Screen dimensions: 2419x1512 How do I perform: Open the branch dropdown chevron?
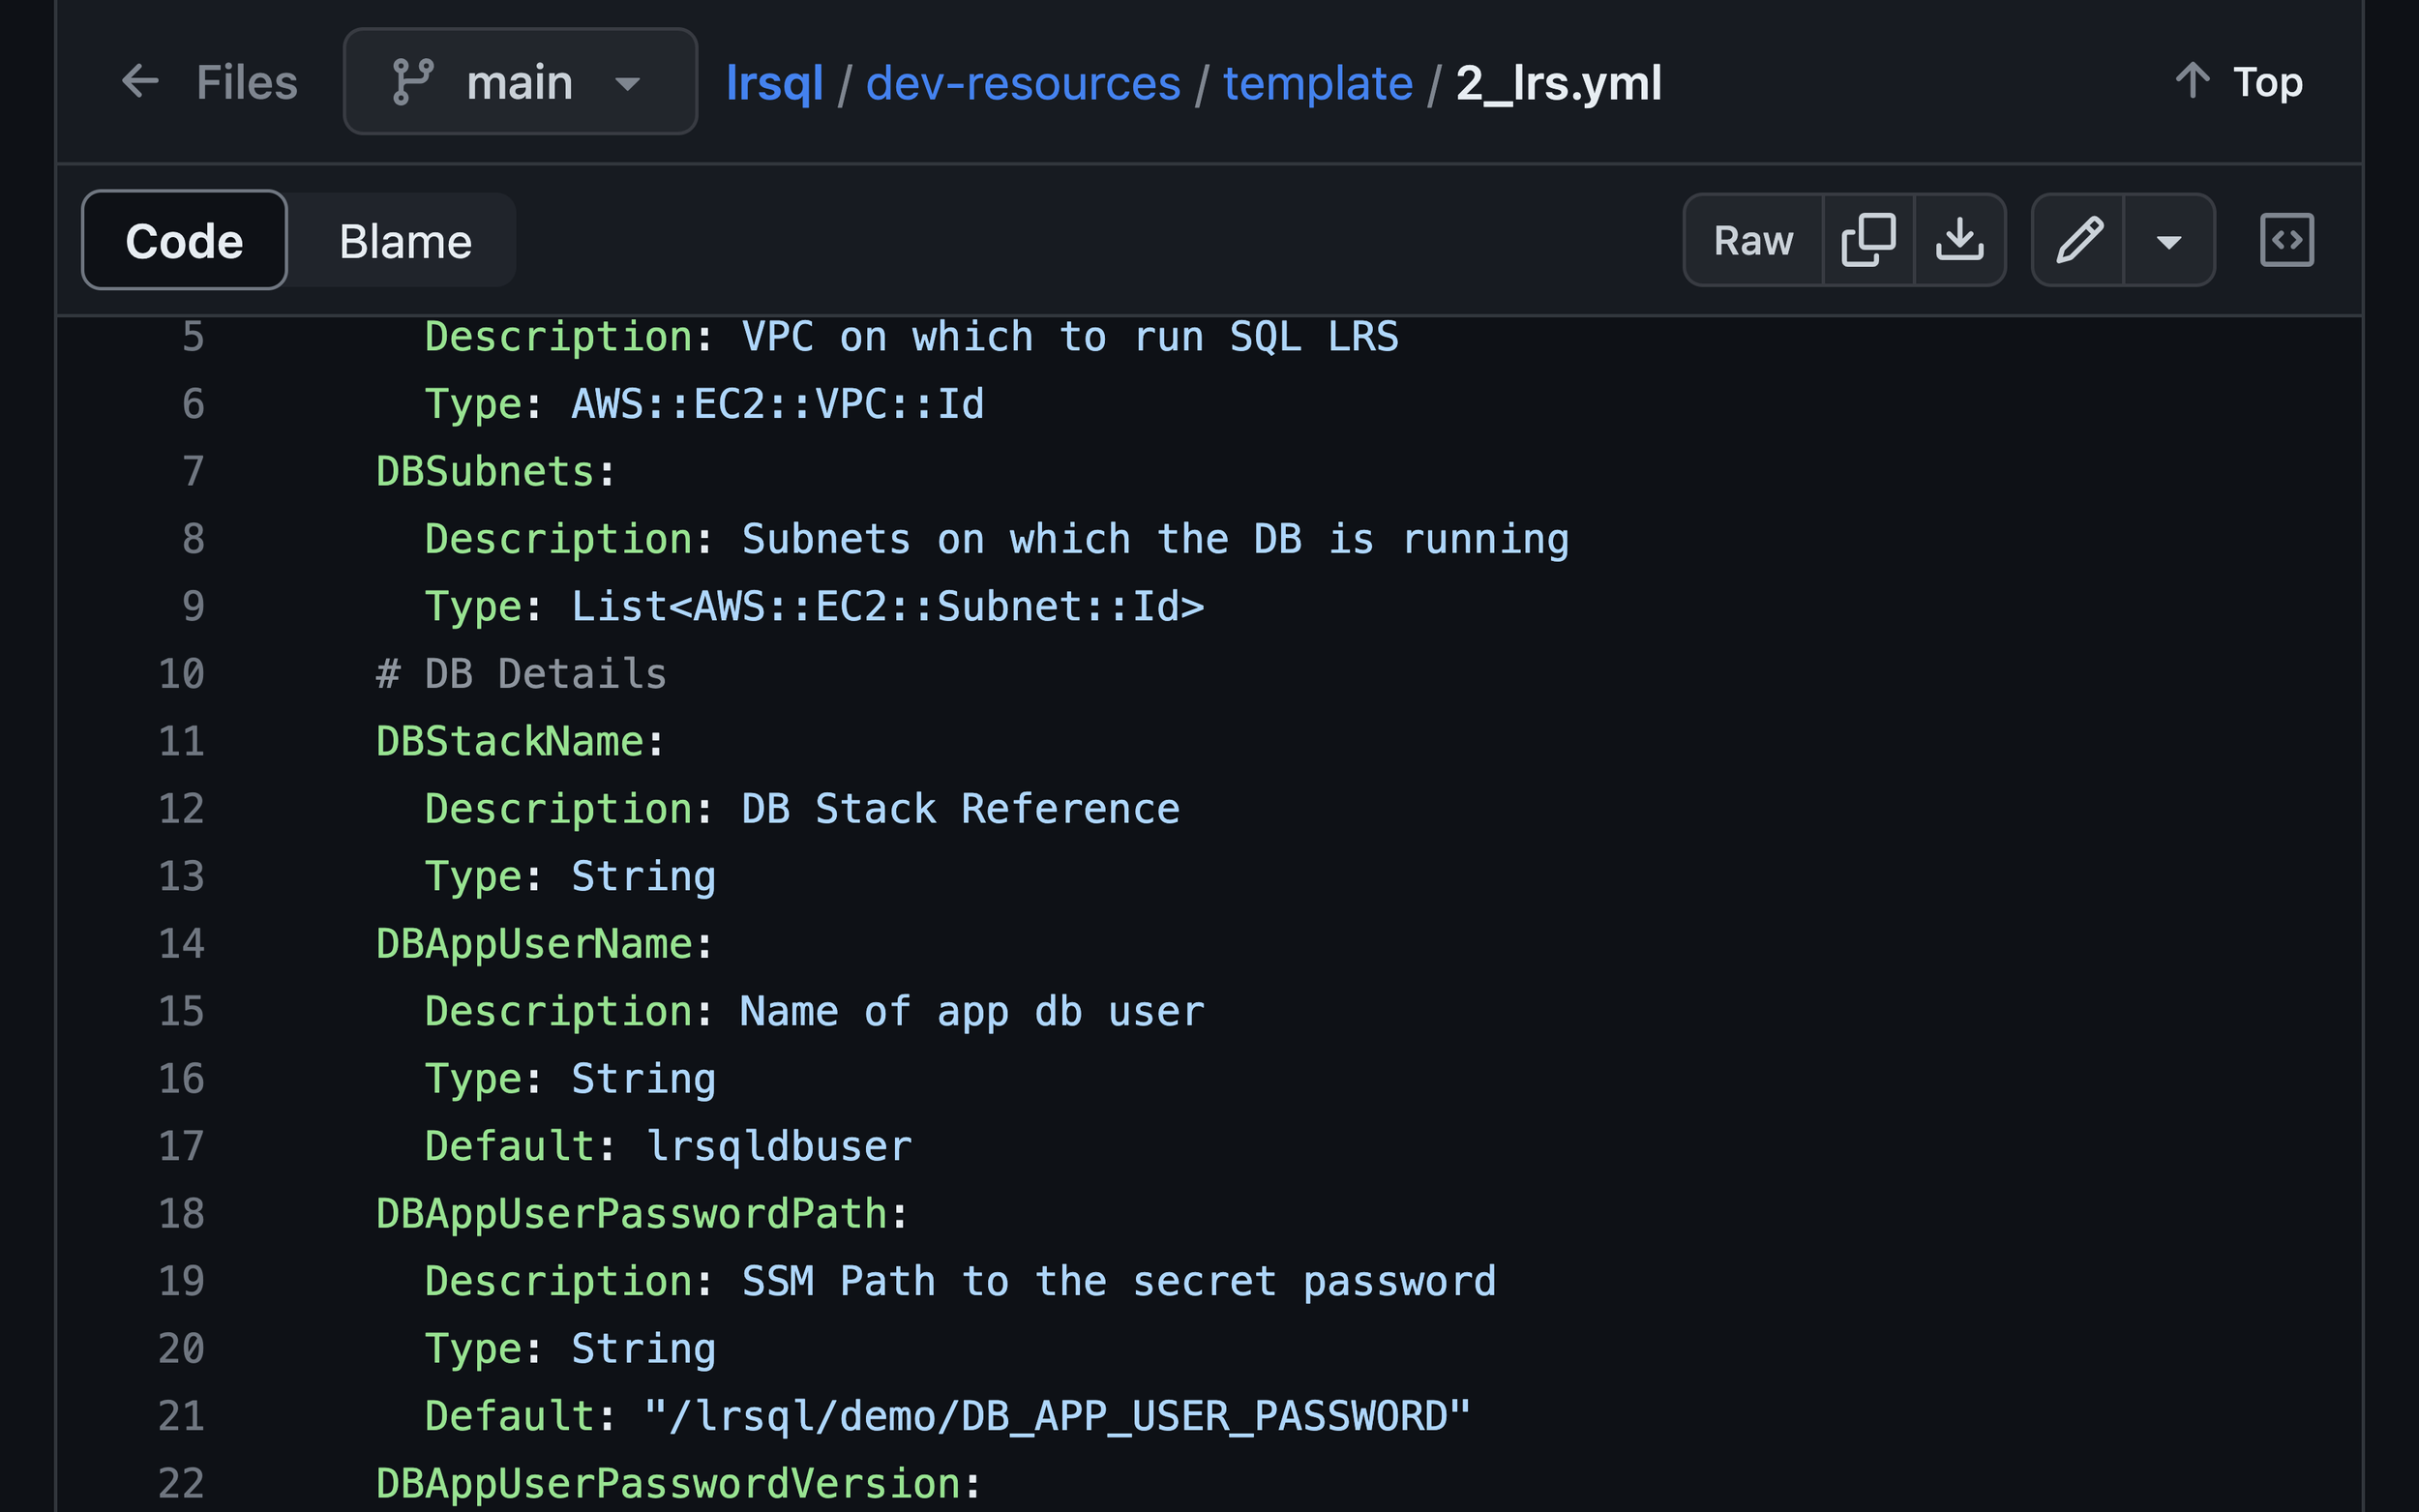tap(628, 85)
